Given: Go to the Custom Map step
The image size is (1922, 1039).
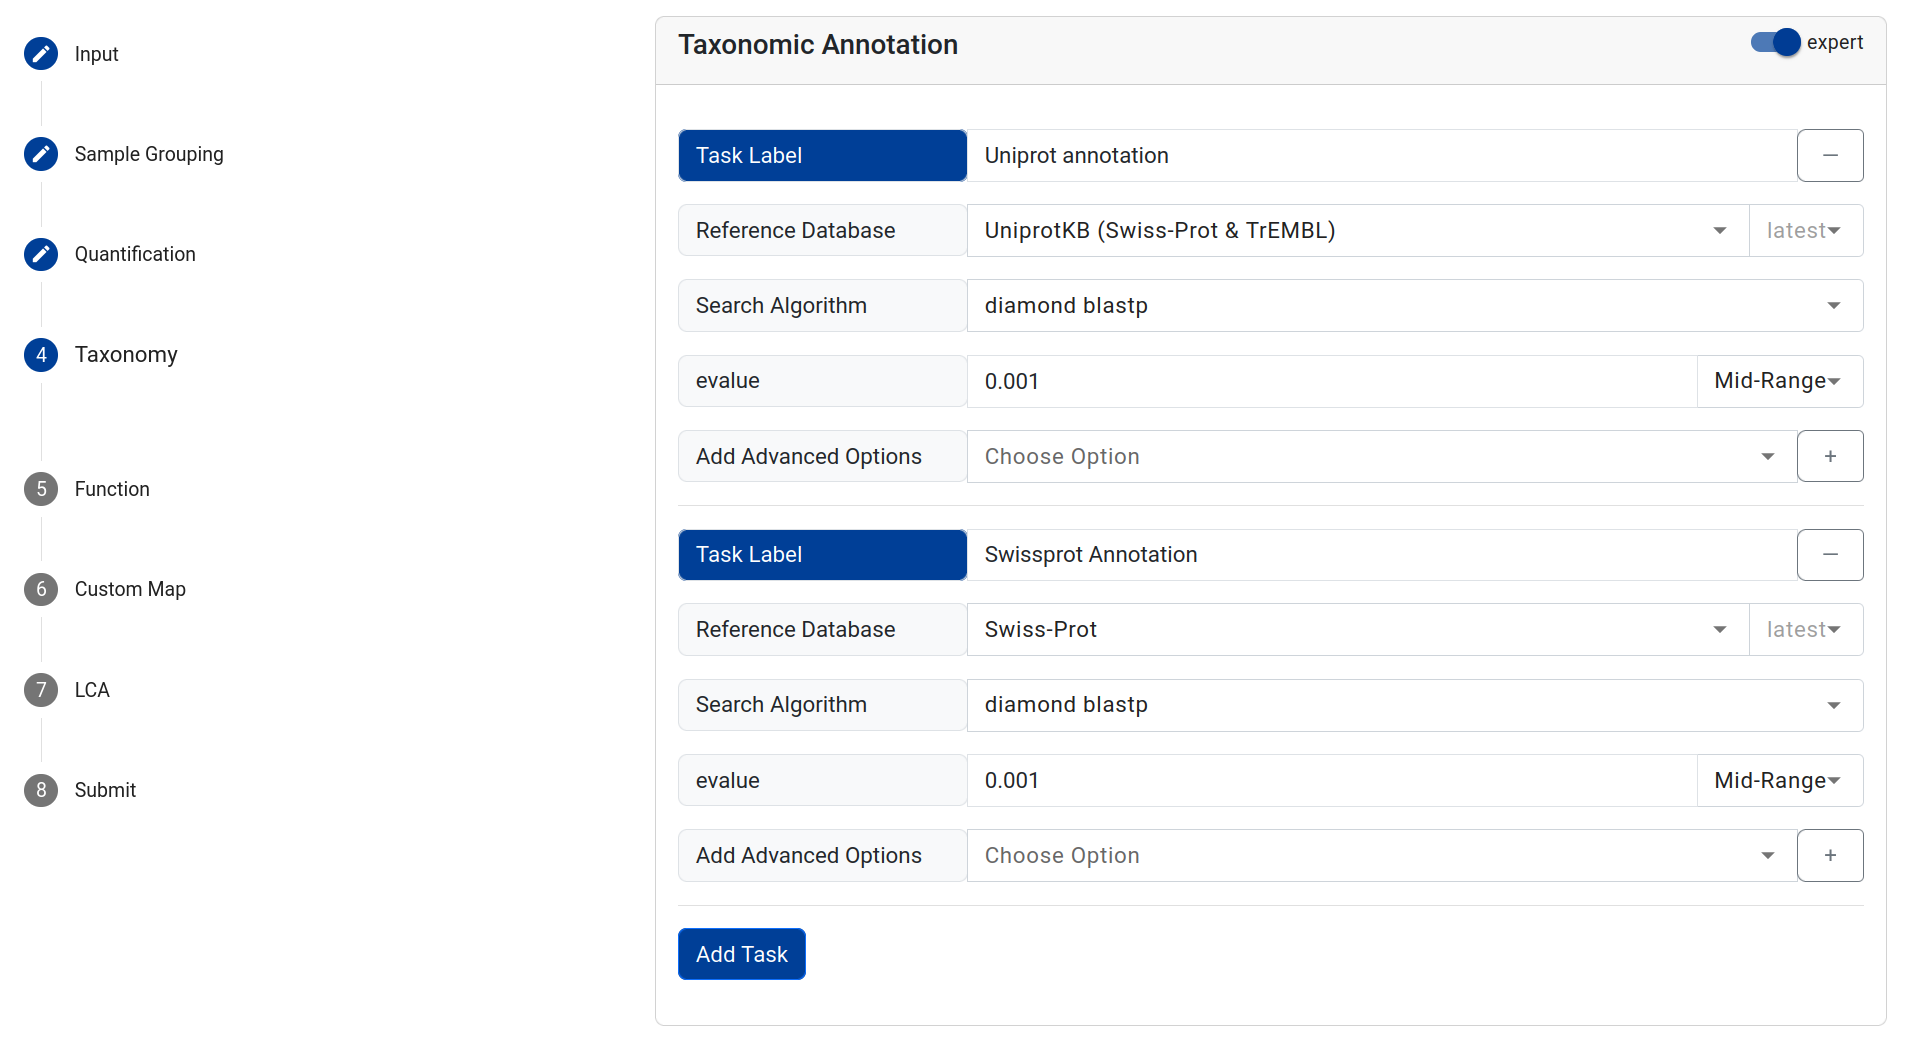Looking at the screenshot, I should click(130, 589).
